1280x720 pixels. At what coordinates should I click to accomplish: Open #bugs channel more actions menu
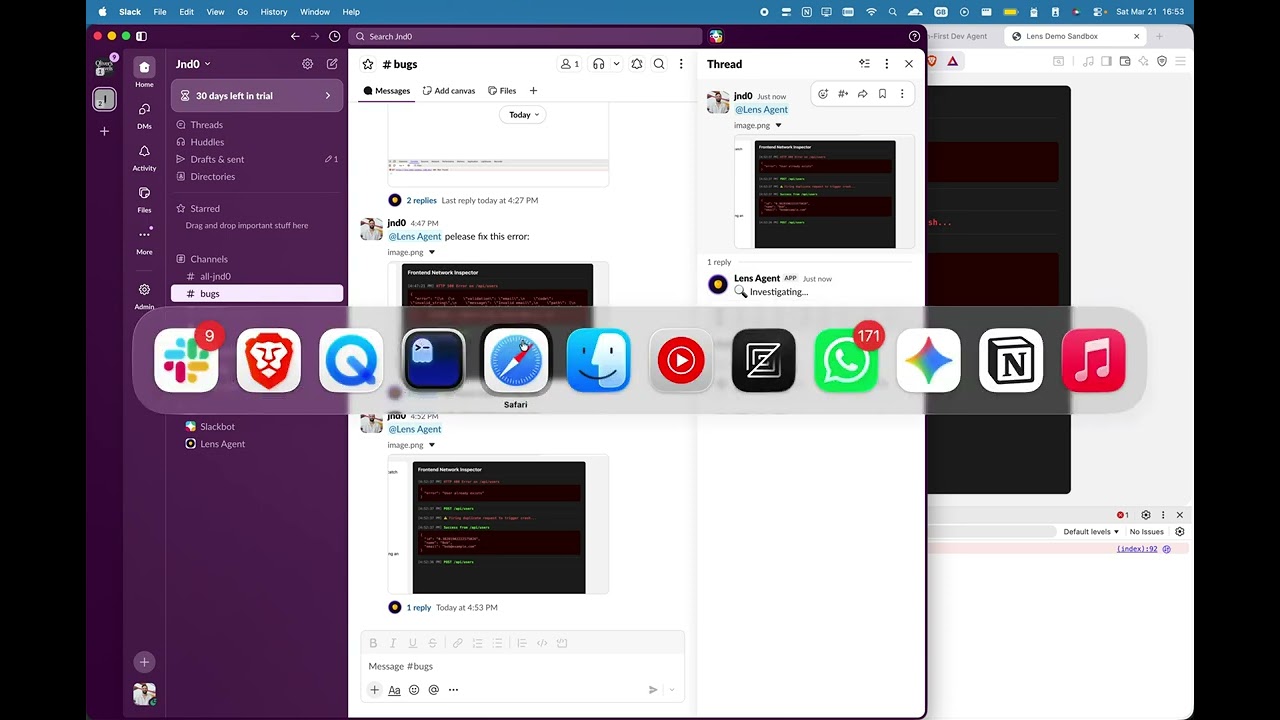(x=681, y=64)
